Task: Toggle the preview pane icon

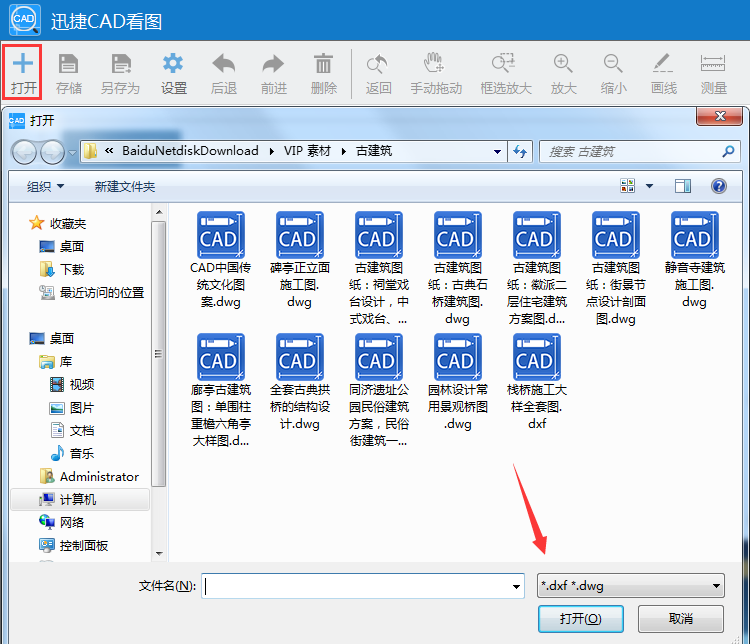Action: pyautogui.click(x=683, y=186)
